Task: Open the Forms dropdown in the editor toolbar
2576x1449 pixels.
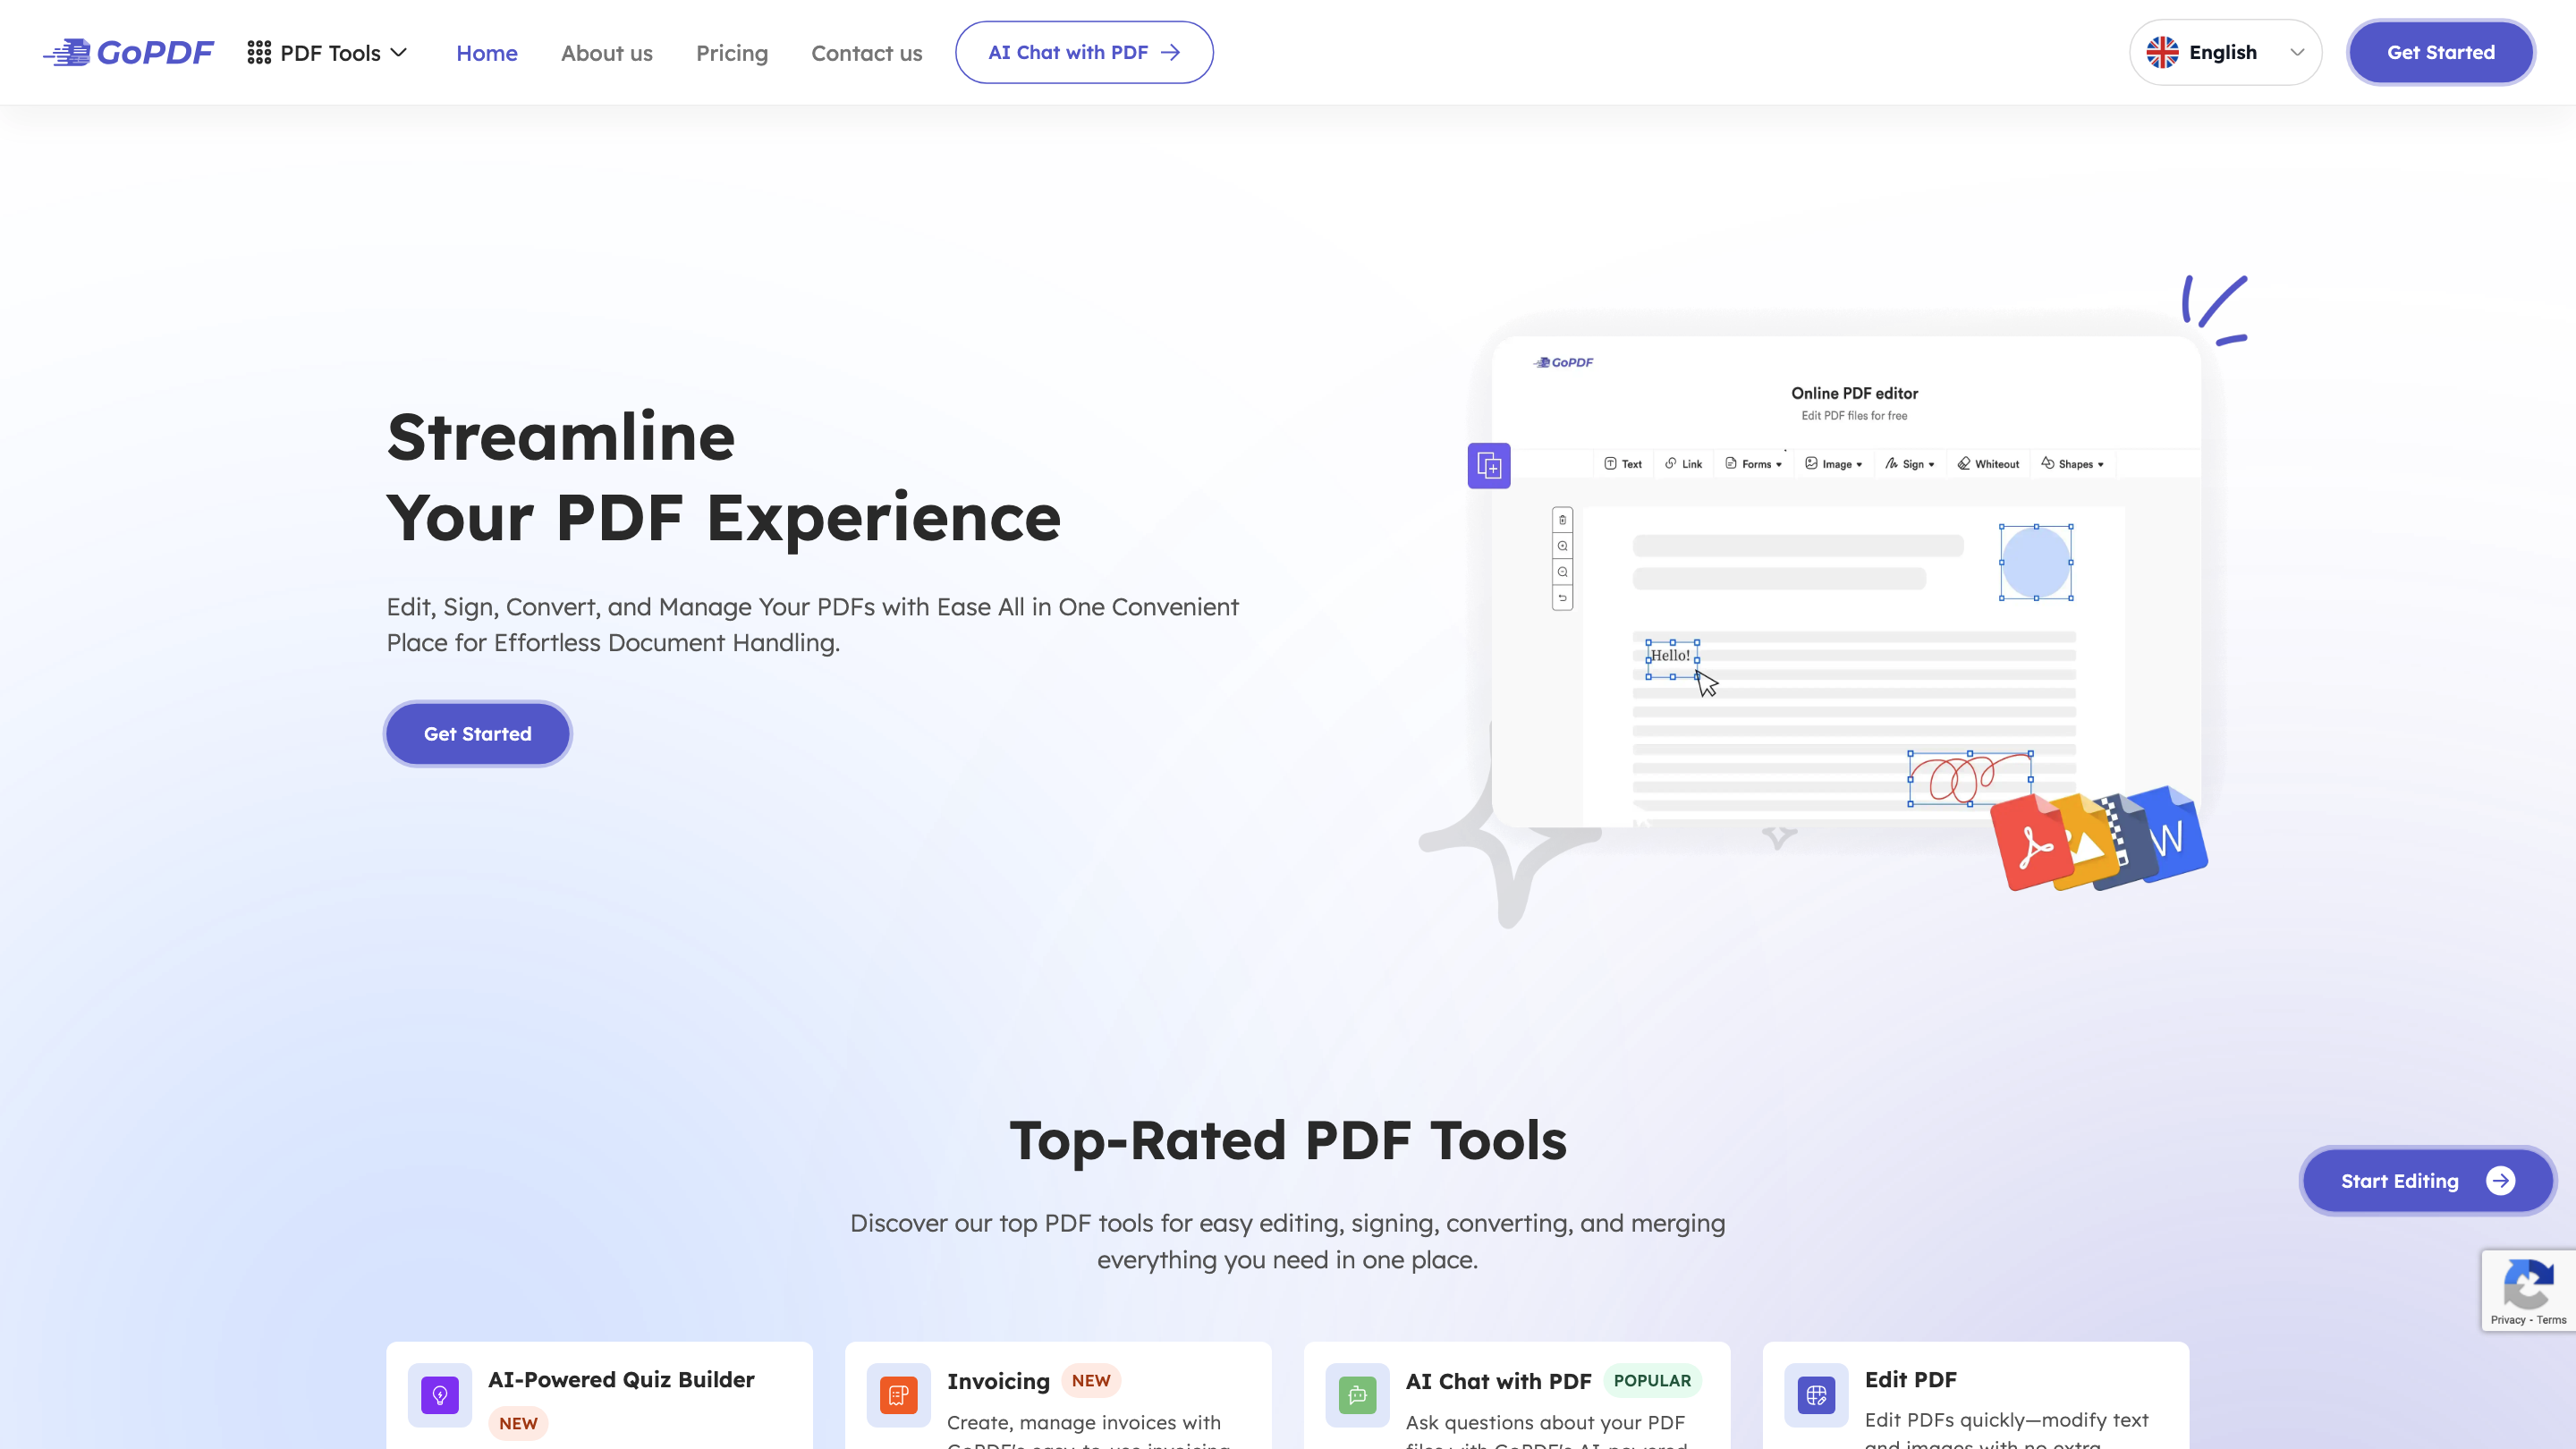Action: (1754, 464)
